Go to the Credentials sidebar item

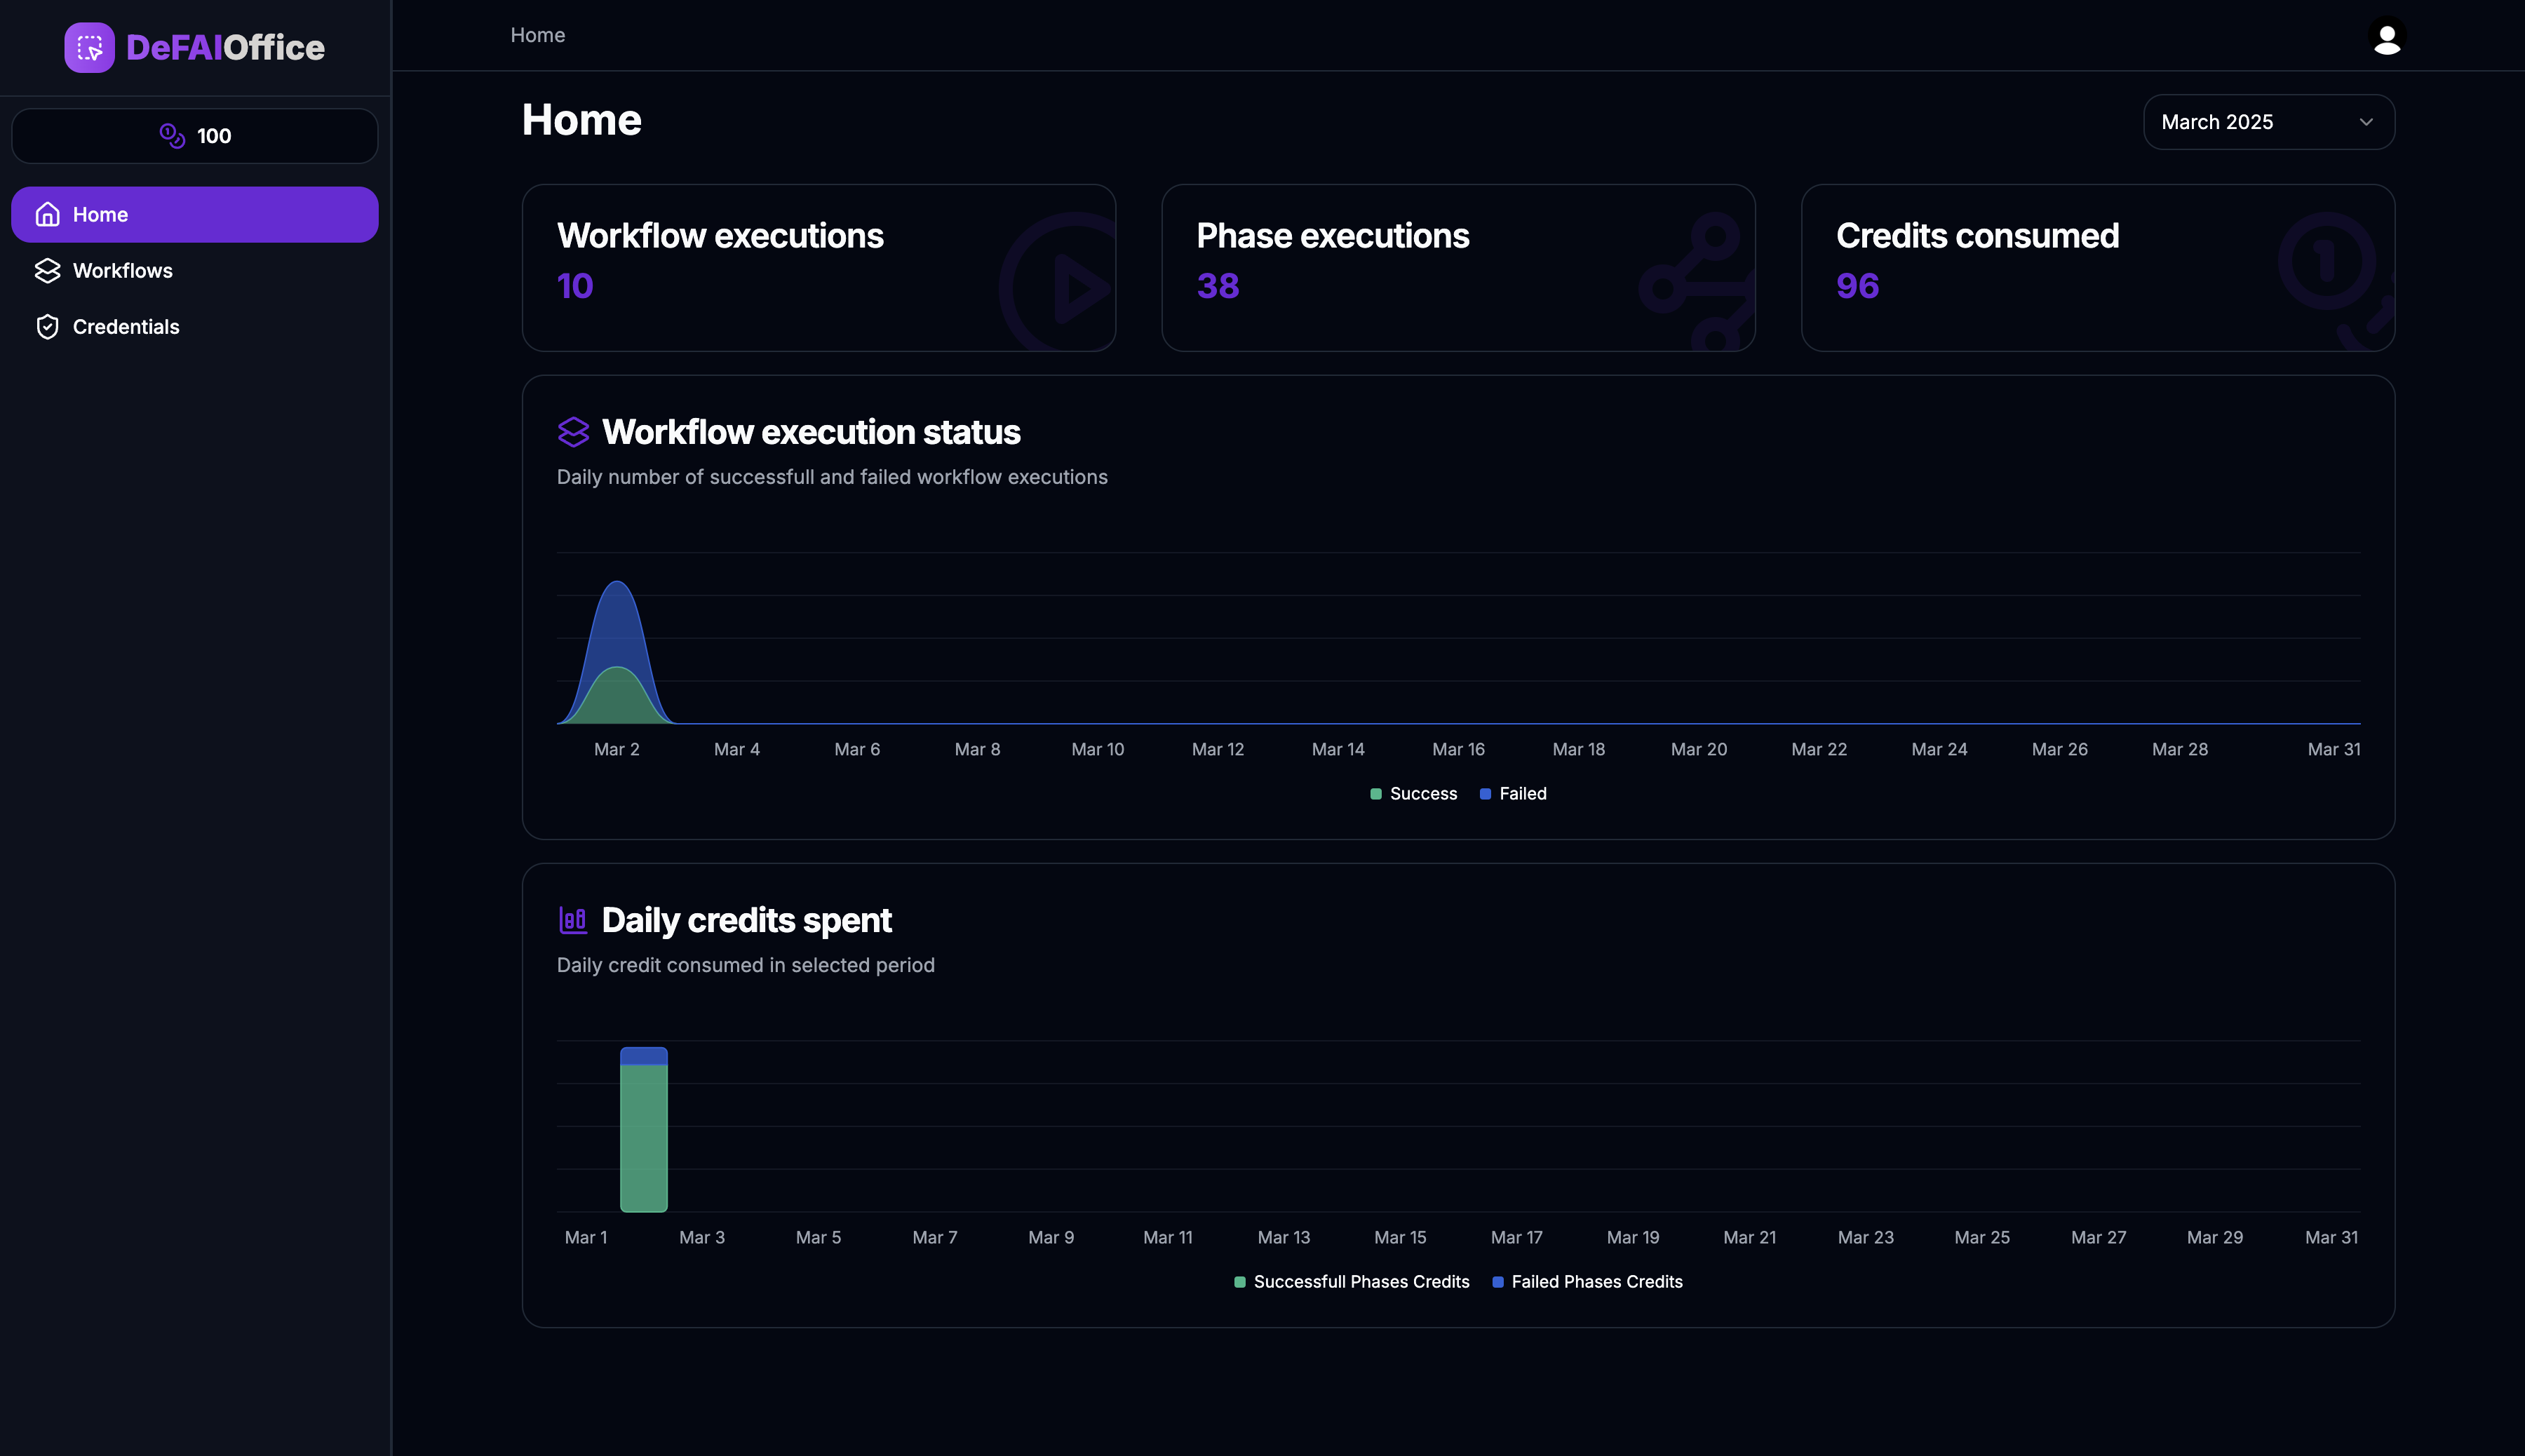tap(126, 326)
